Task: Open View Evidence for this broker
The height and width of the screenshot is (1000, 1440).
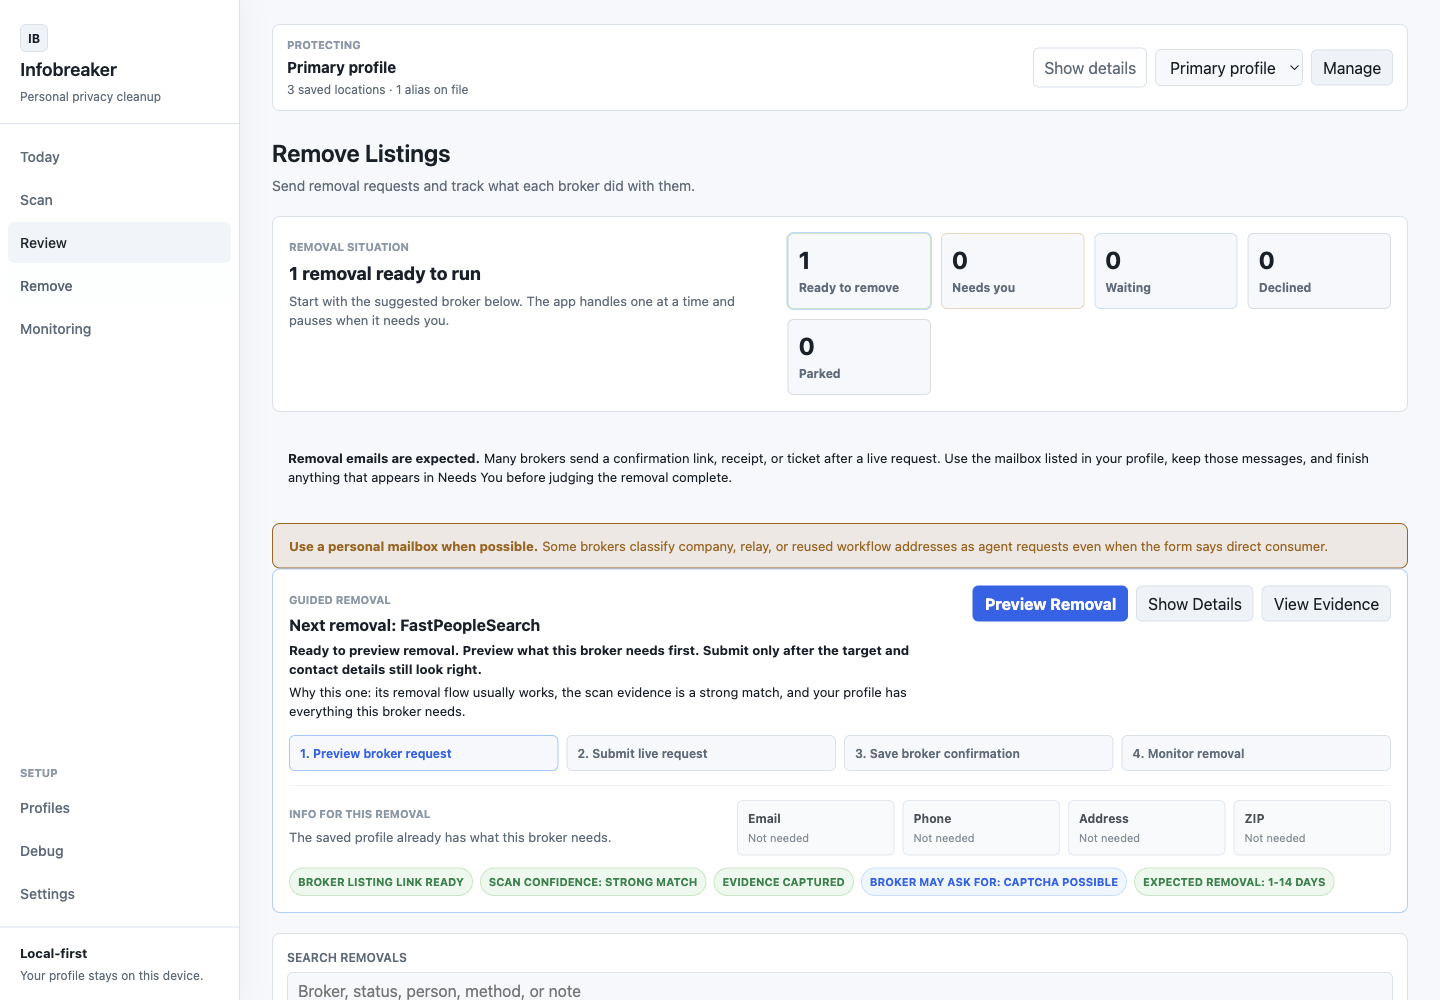Action: pos(1326,604)
